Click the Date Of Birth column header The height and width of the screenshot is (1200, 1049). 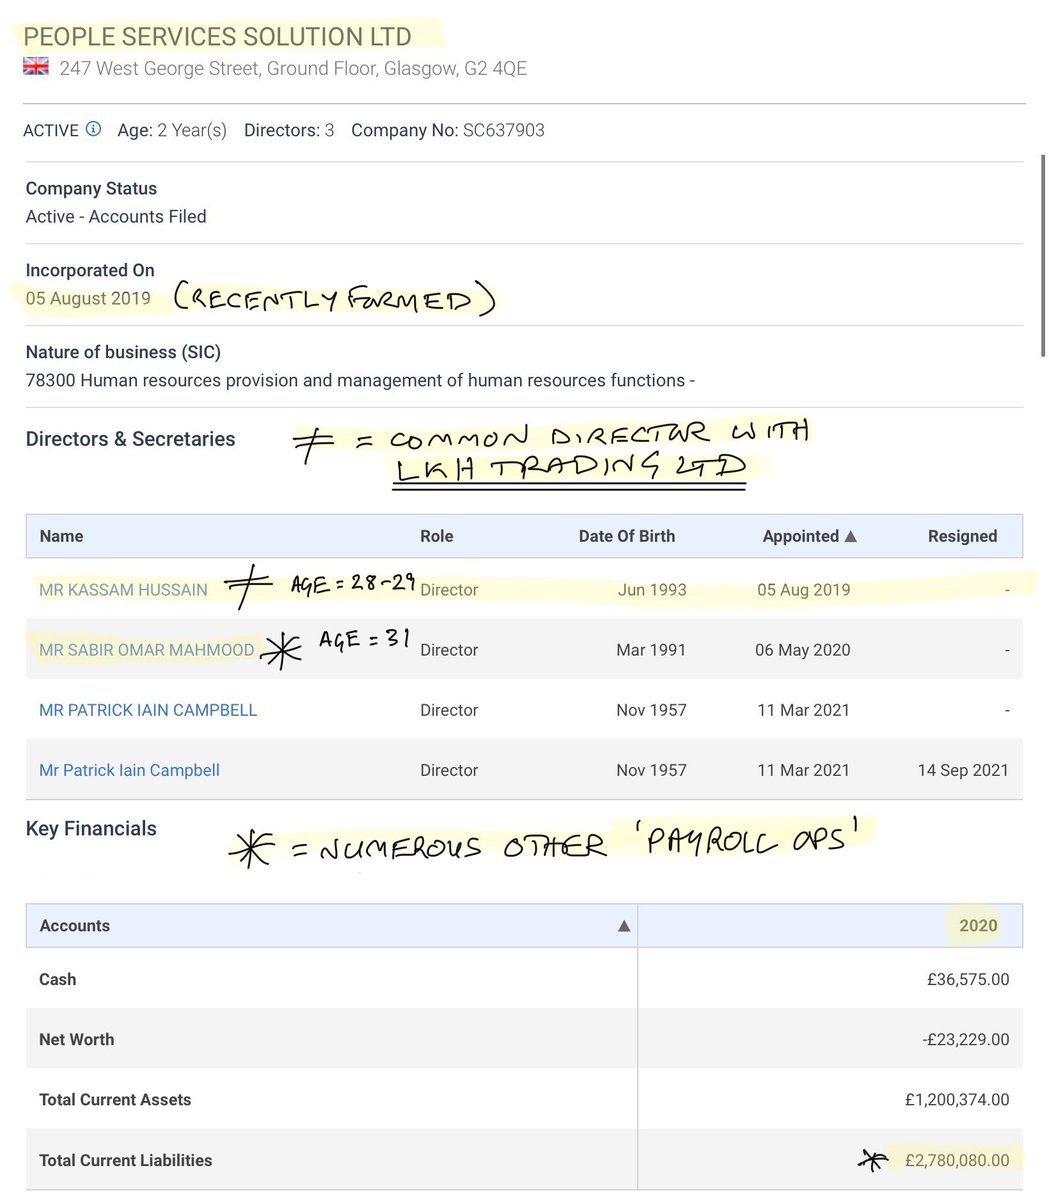(x=626, y=536)
